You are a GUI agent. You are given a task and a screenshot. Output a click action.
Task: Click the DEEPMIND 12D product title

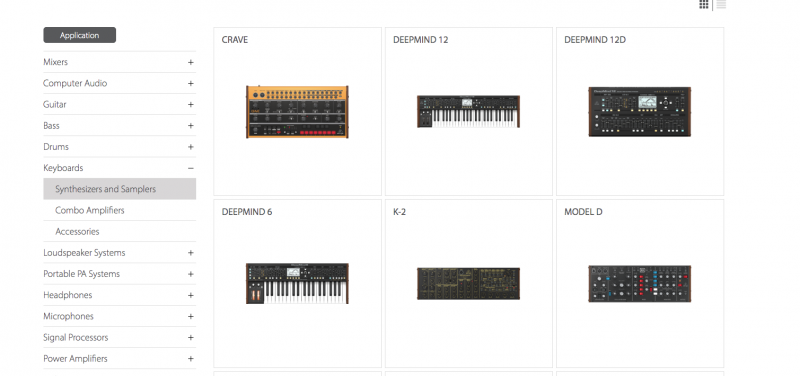point(595,40)
